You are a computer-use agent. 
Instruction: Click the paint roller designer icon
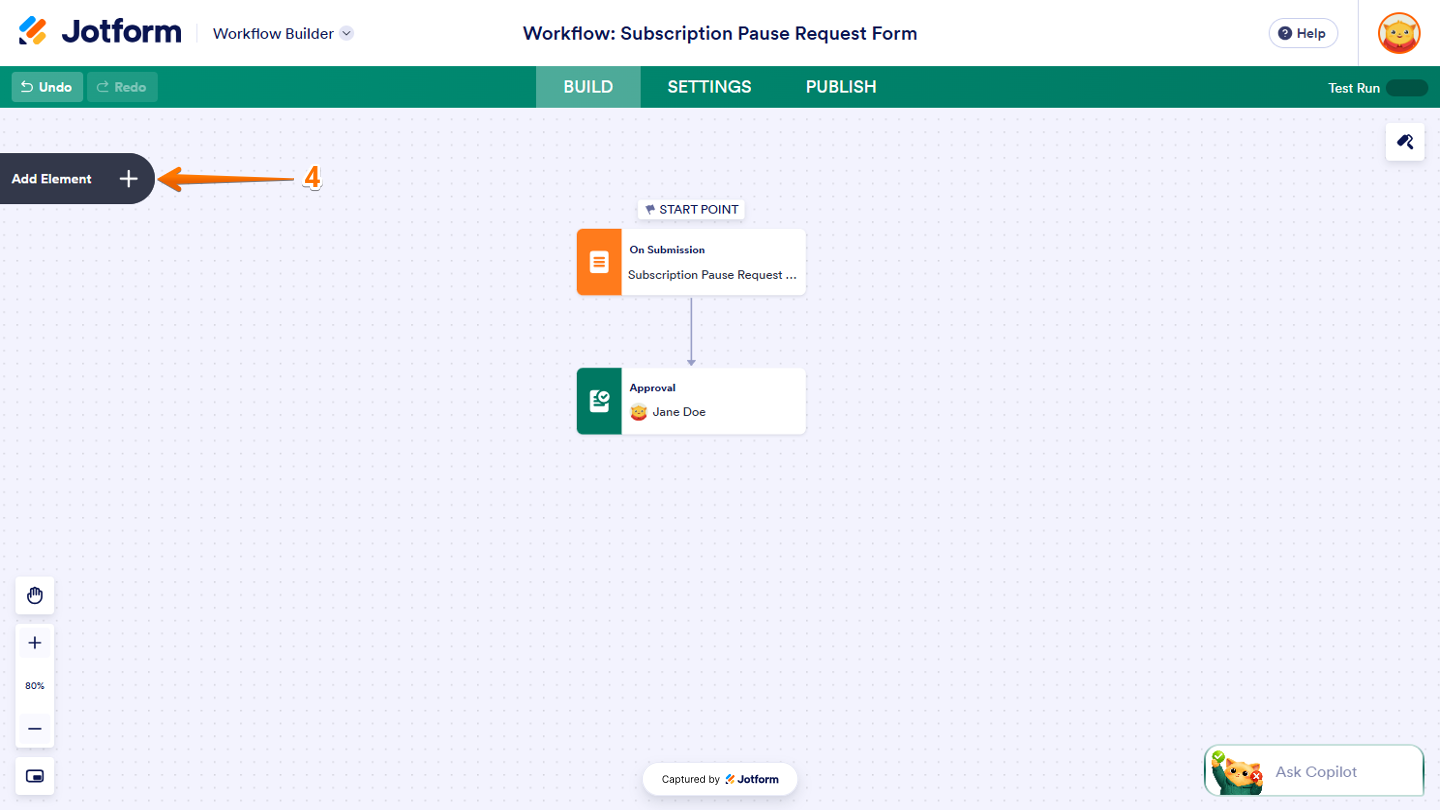tap(1405, 142)
